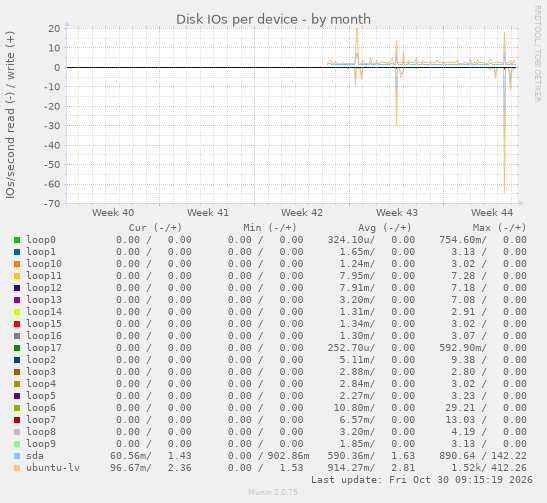Click the sda light blue legend swatch
The width and height of the screenshot is (547, 503).
point(17,456)
